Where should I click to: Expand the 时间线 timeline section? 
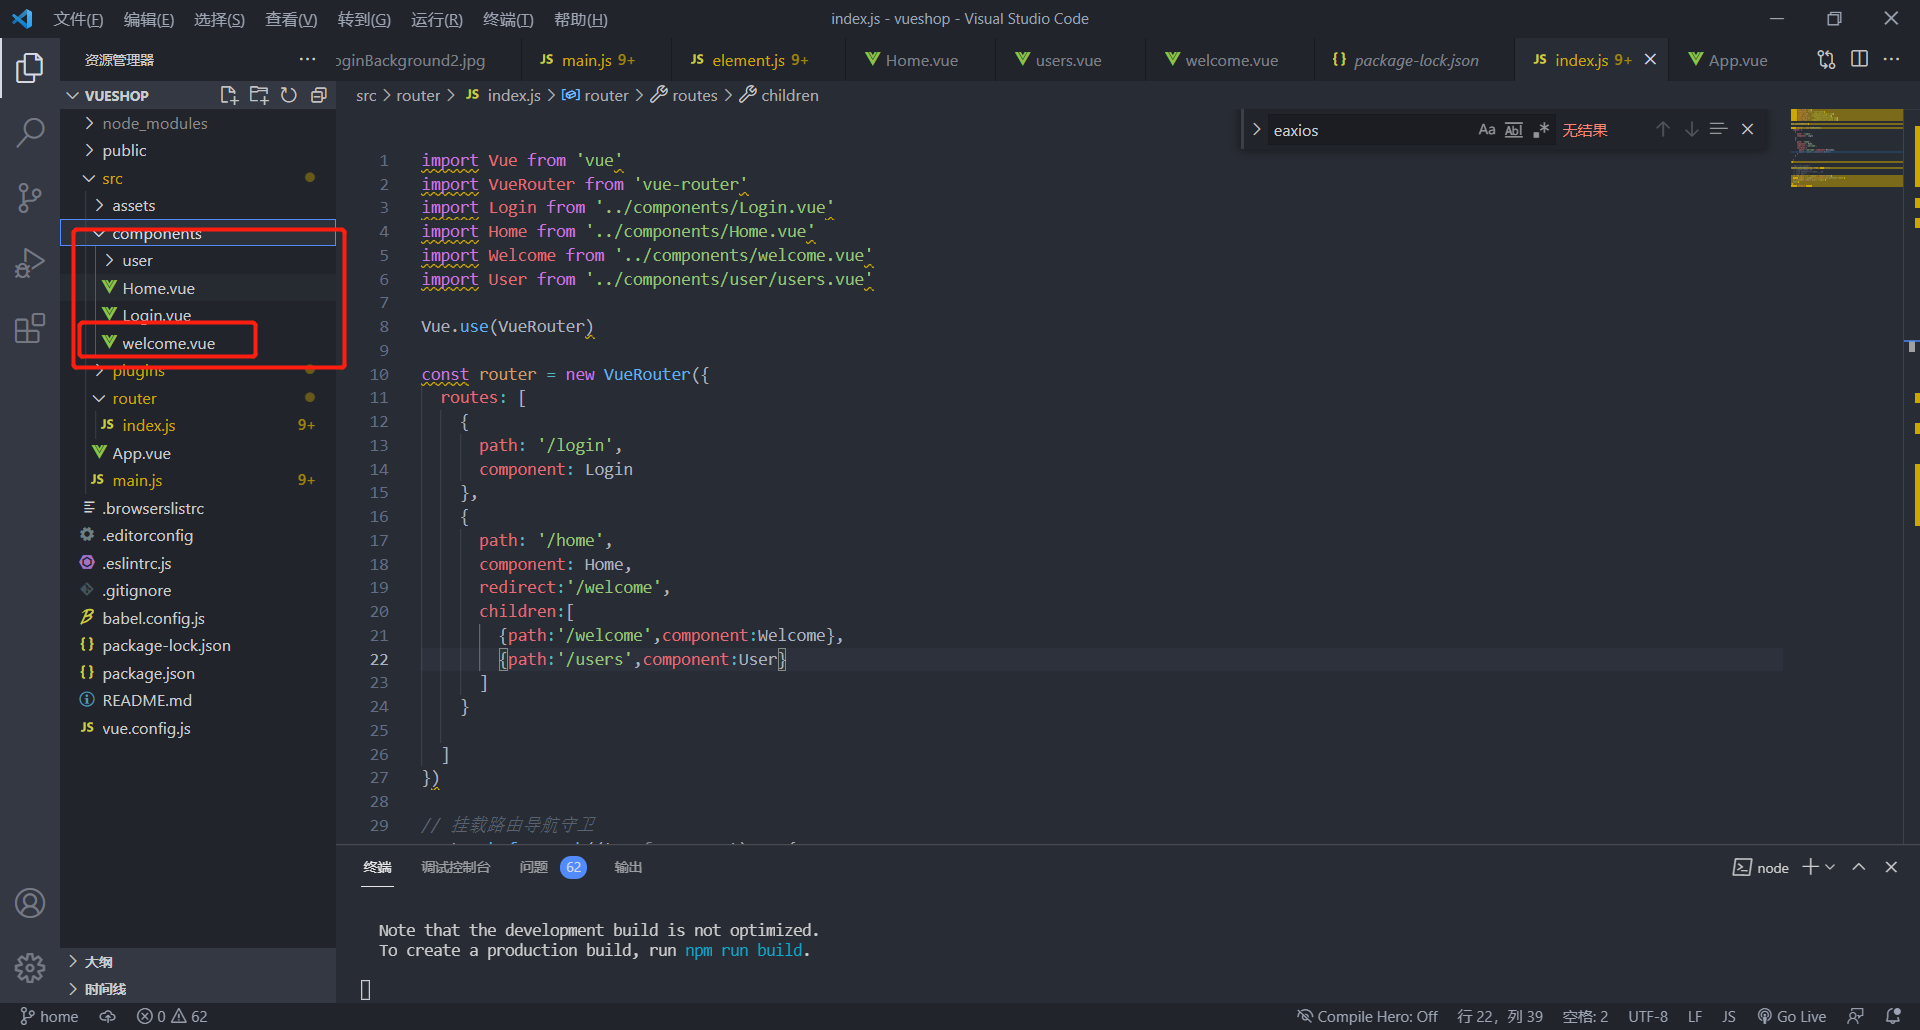[73, 989]
